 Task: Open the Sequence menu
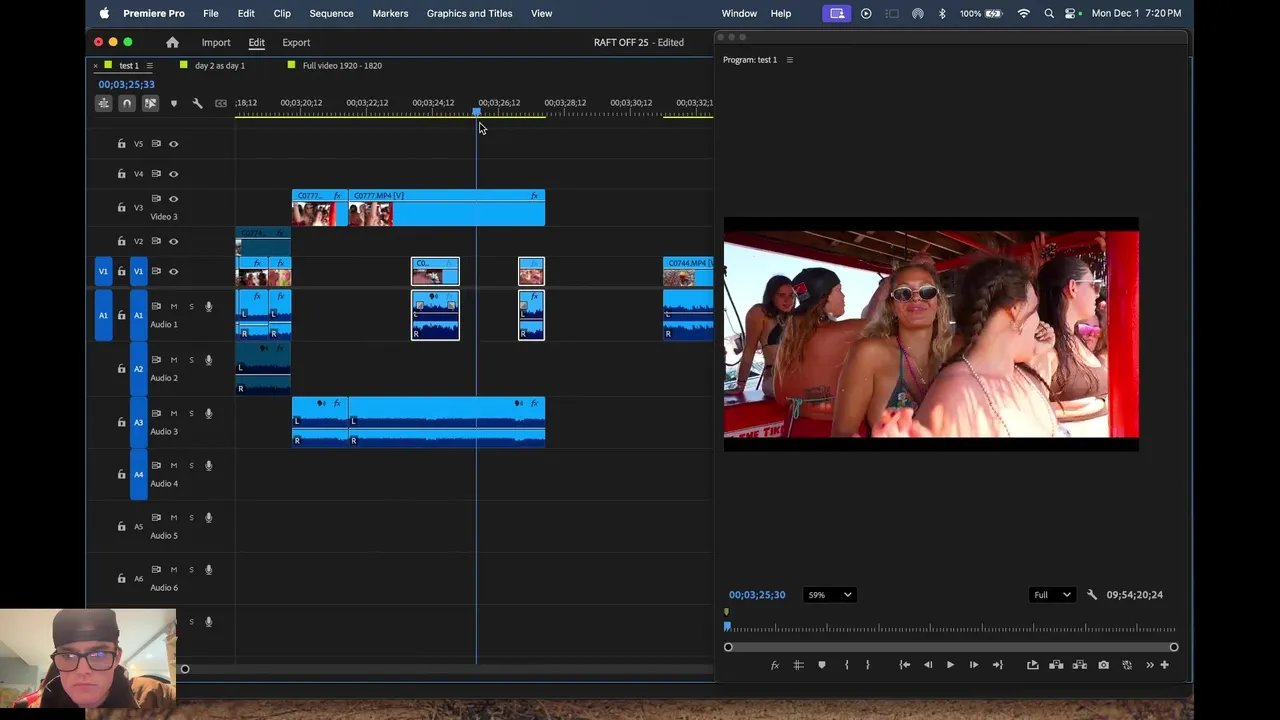pos(331,13)
